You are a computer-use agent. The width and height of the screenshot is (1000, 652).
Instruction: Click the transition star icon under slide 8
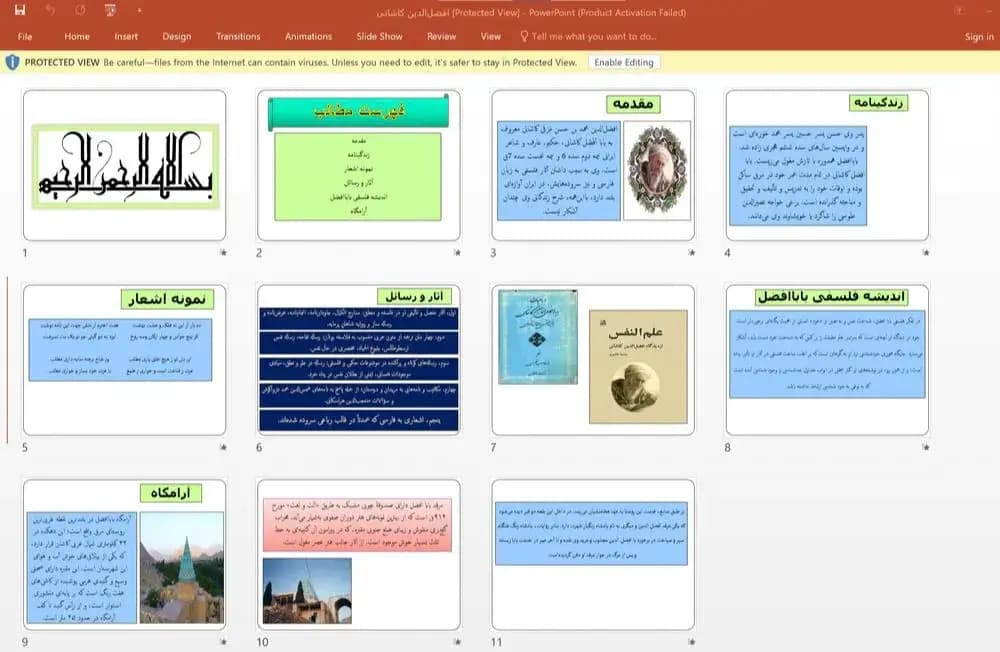point(926,447)
